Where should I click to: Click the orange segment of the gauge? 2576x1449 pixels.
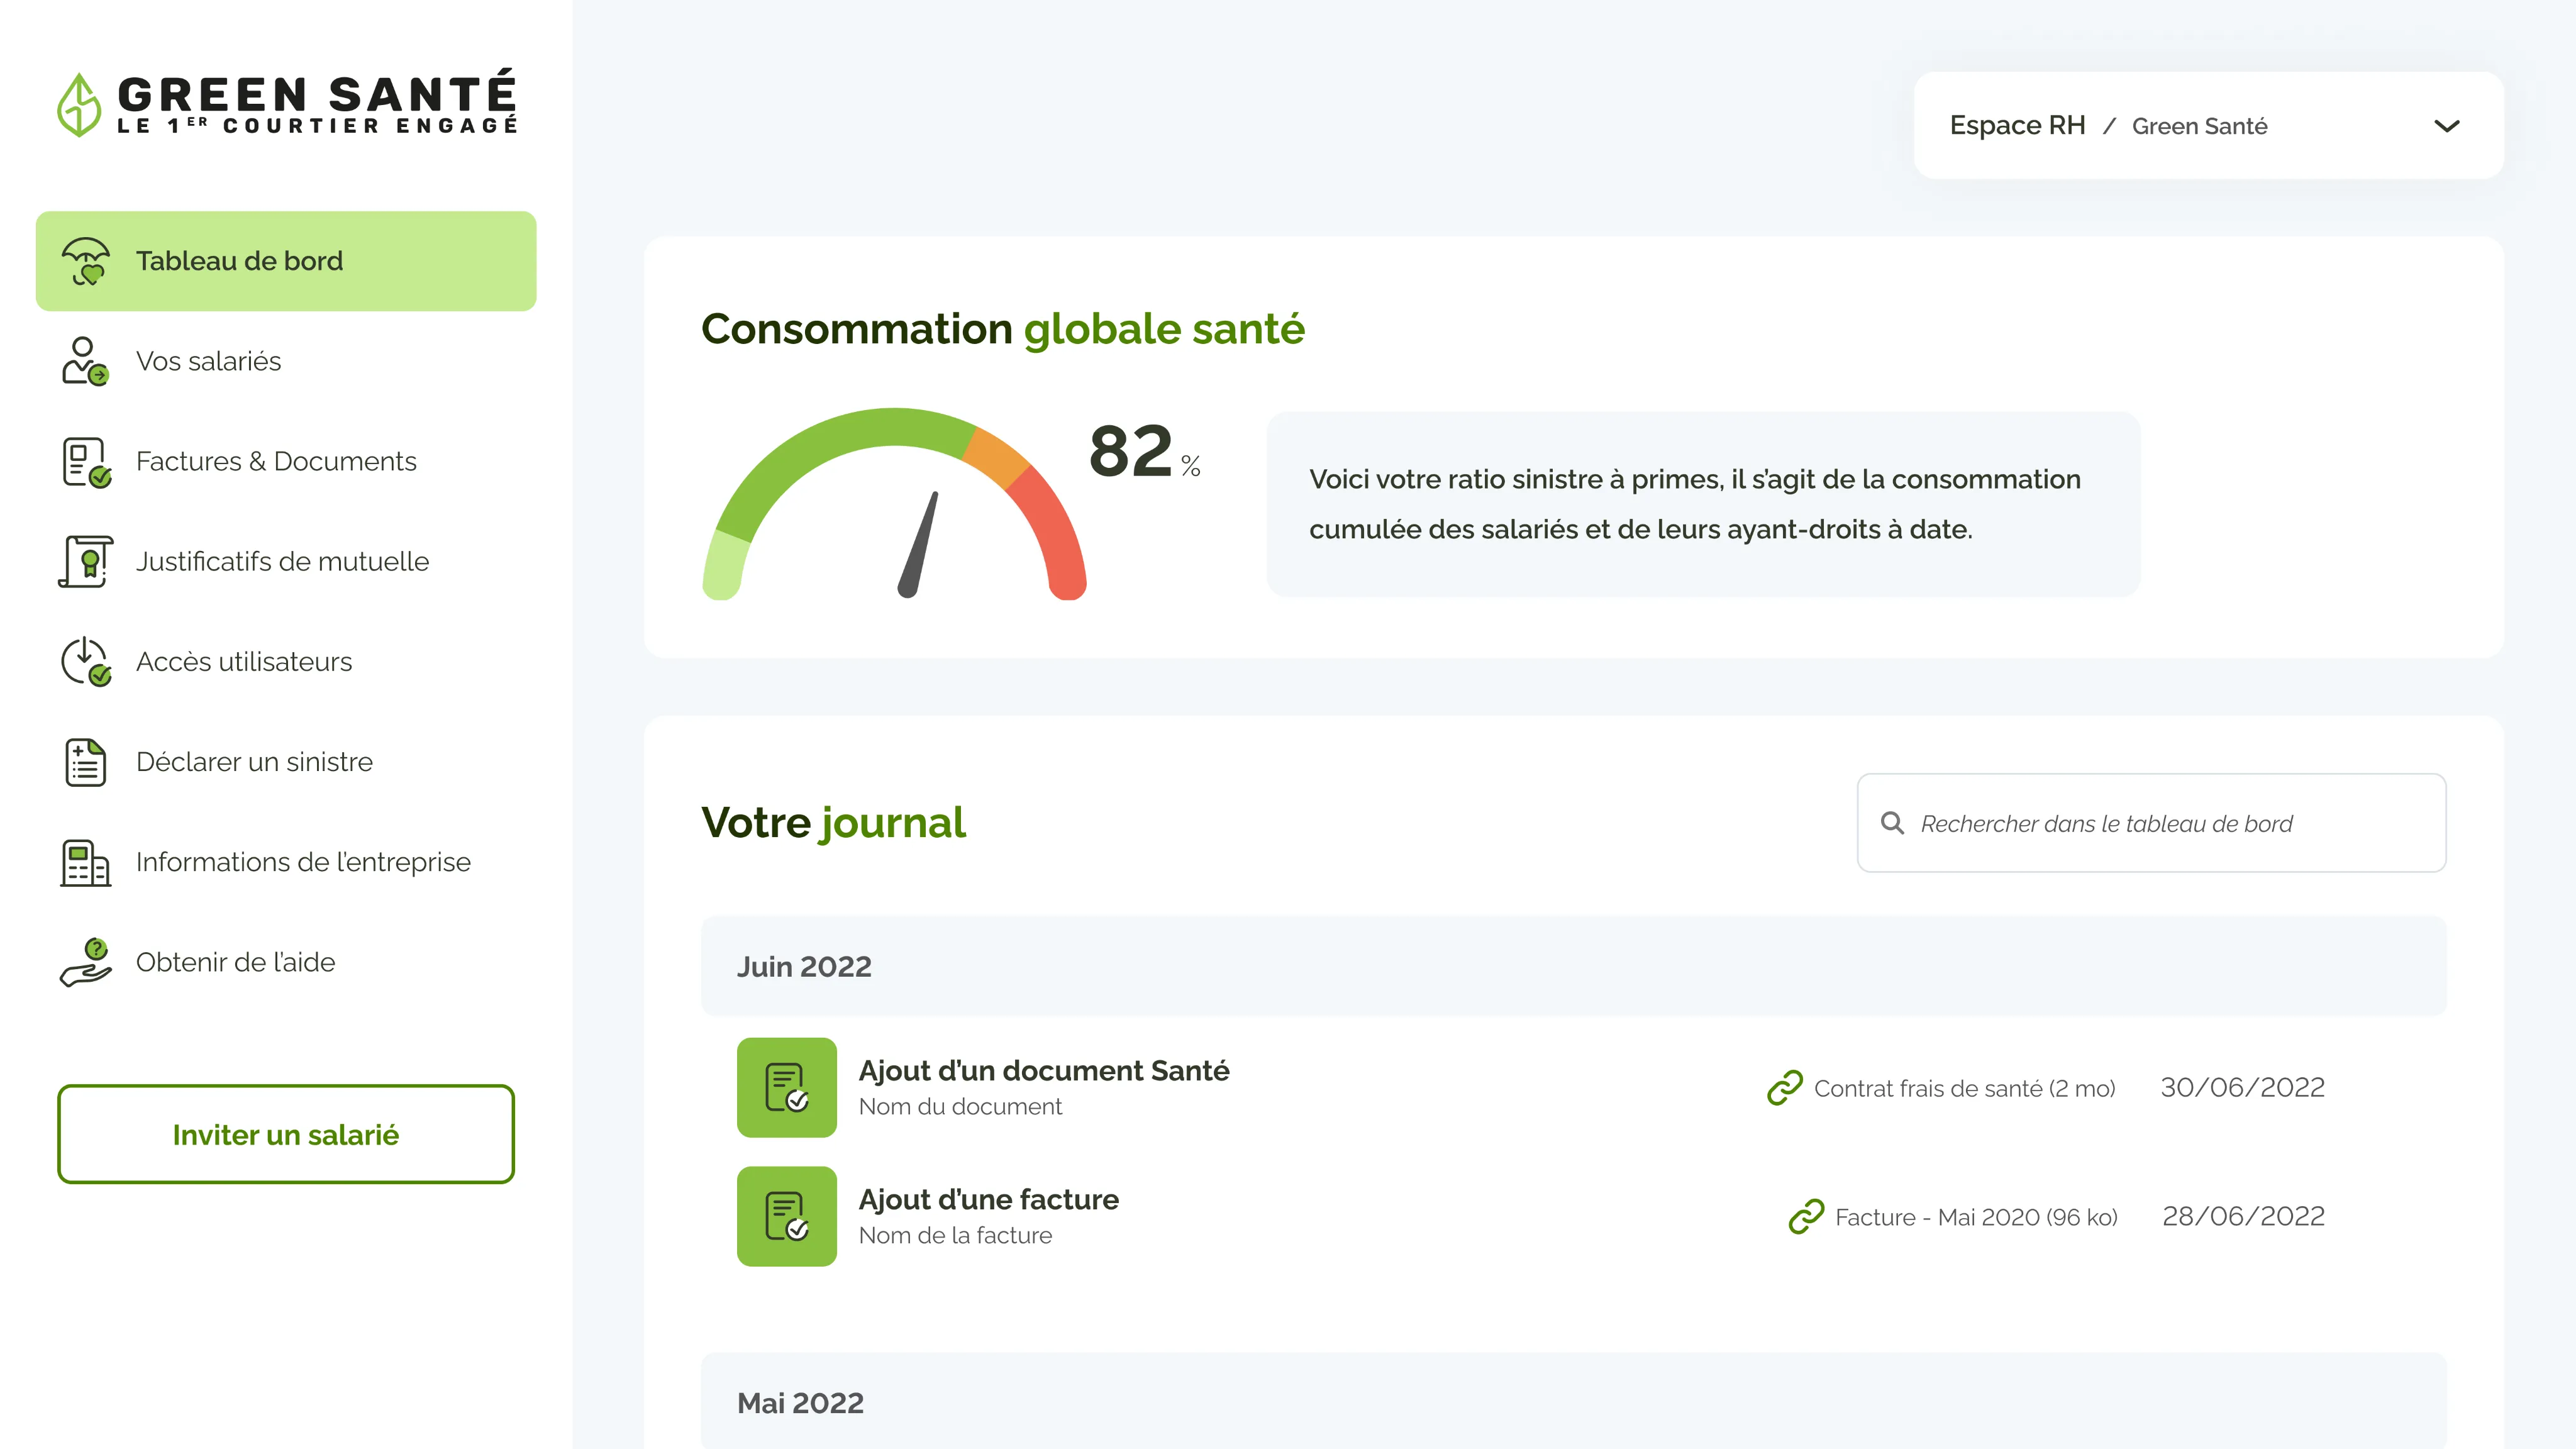click(x=997, y=457)
